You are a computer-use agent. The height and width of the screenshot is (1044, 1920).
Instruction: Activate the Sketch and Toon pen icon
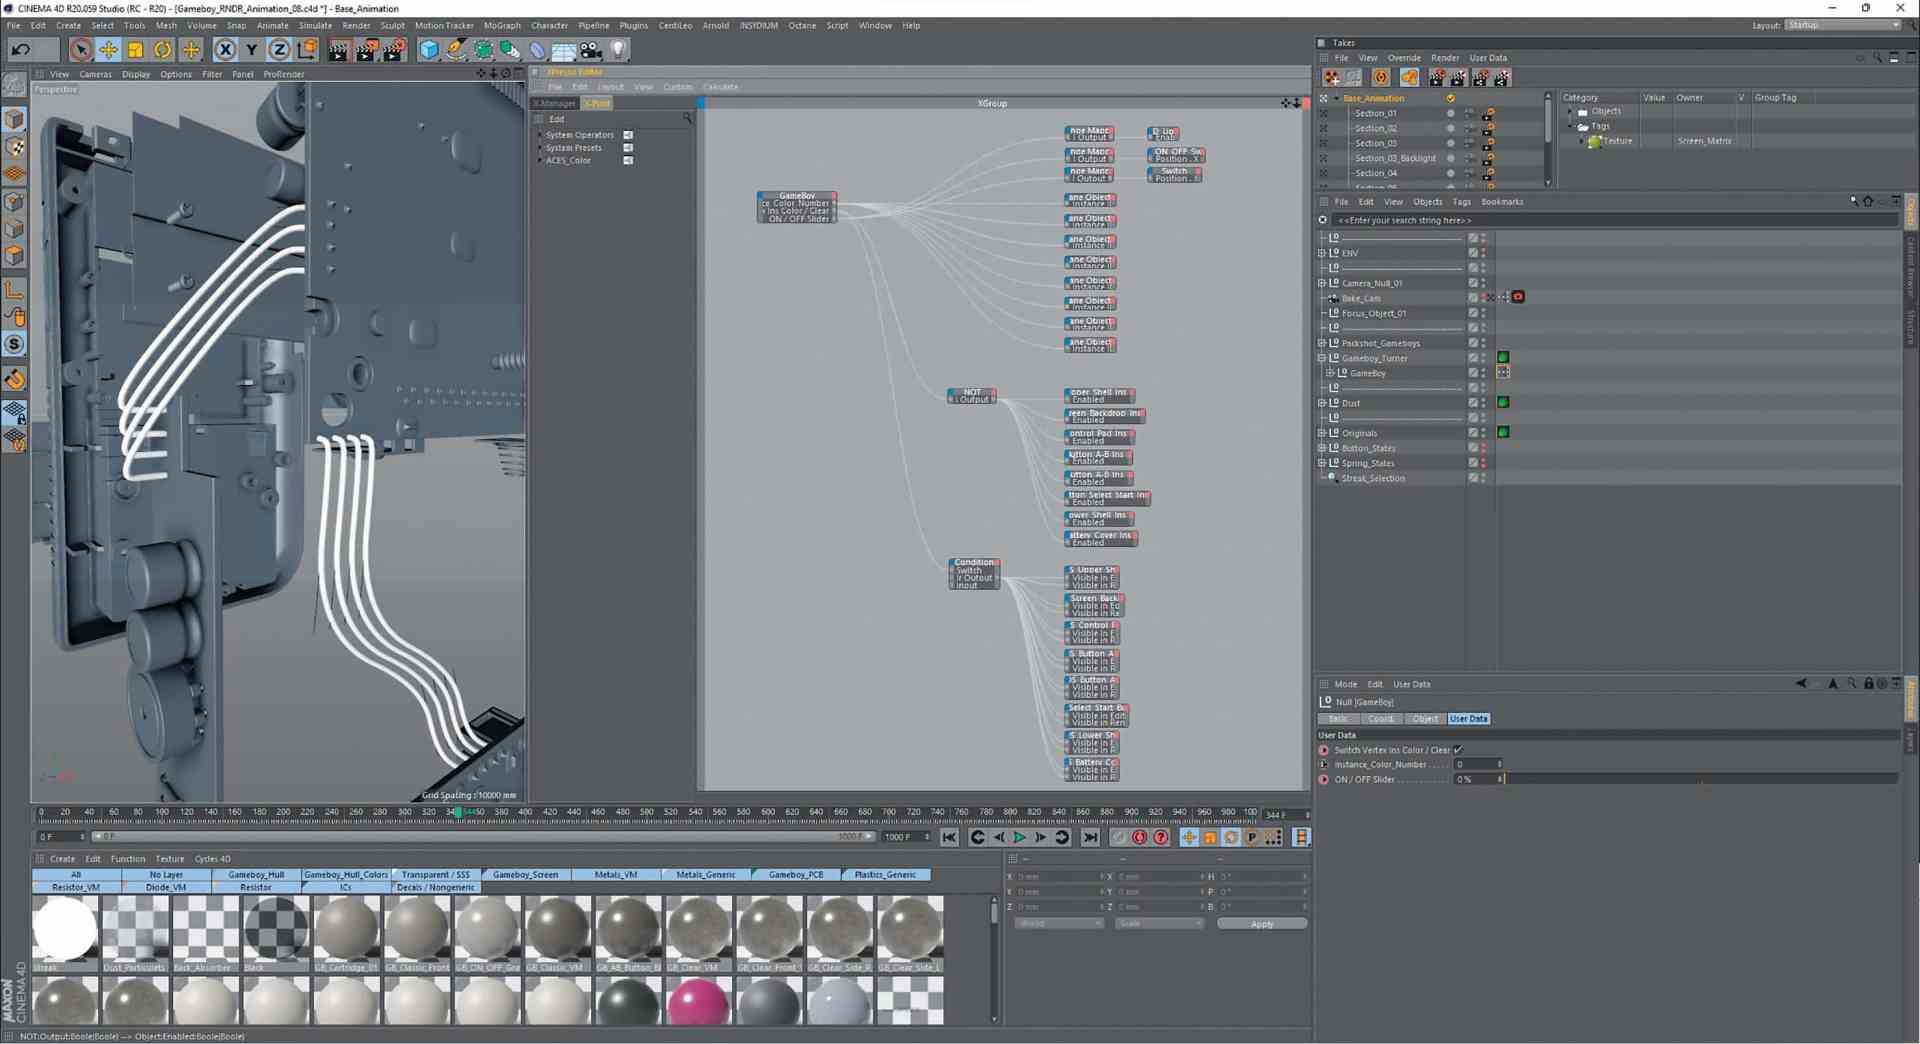(455, 50)
